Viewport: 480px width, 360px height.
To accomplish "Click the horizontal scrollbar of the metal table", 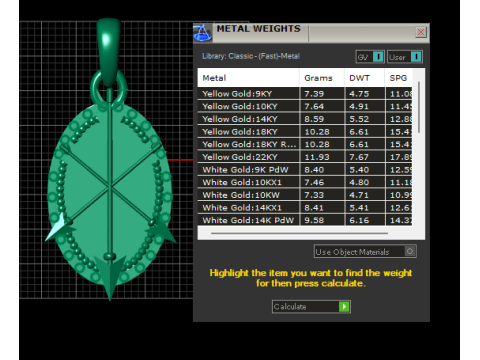I will tap(299, 233).
